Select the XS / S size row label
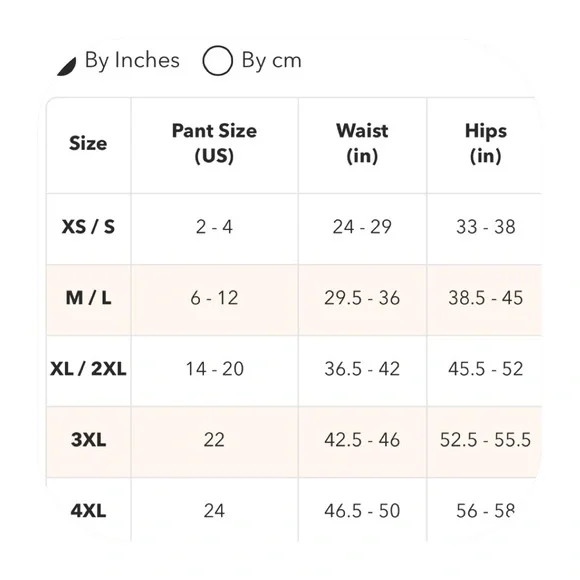The height and width of the screenshot is (580, 580). click(x=88, y=227)
